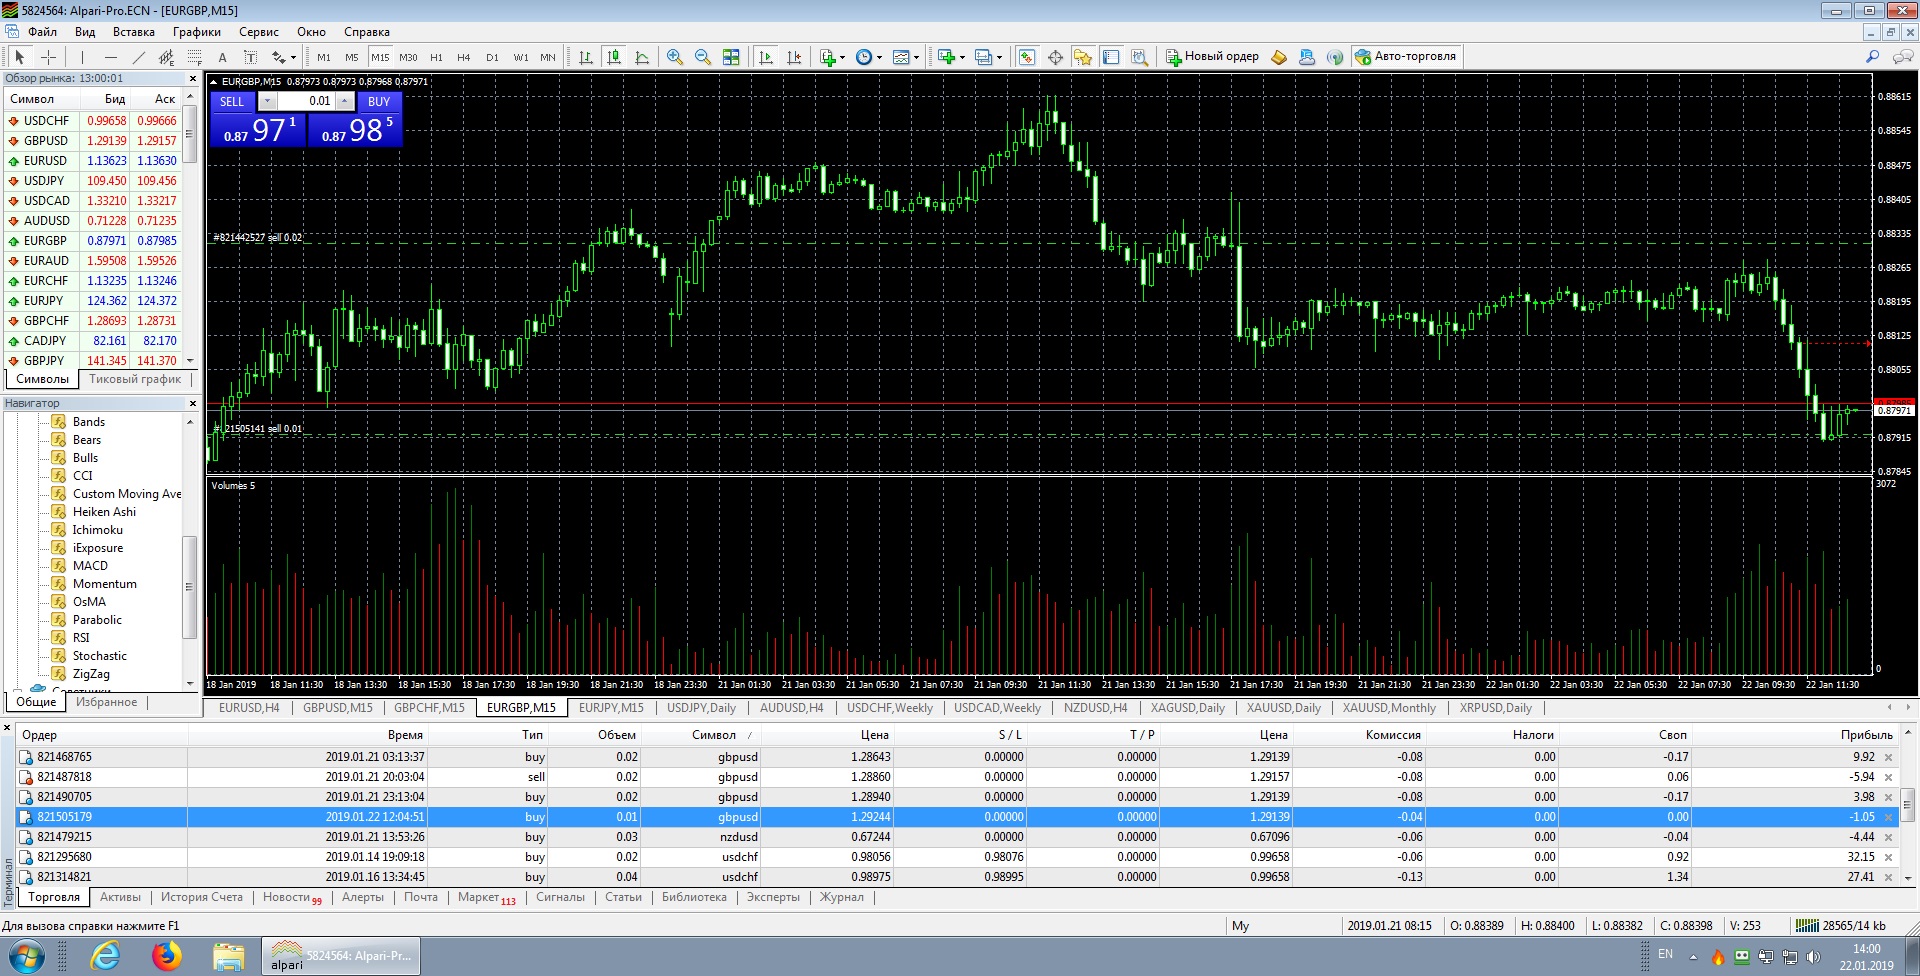Select the draw text label tool

(222, 57)
